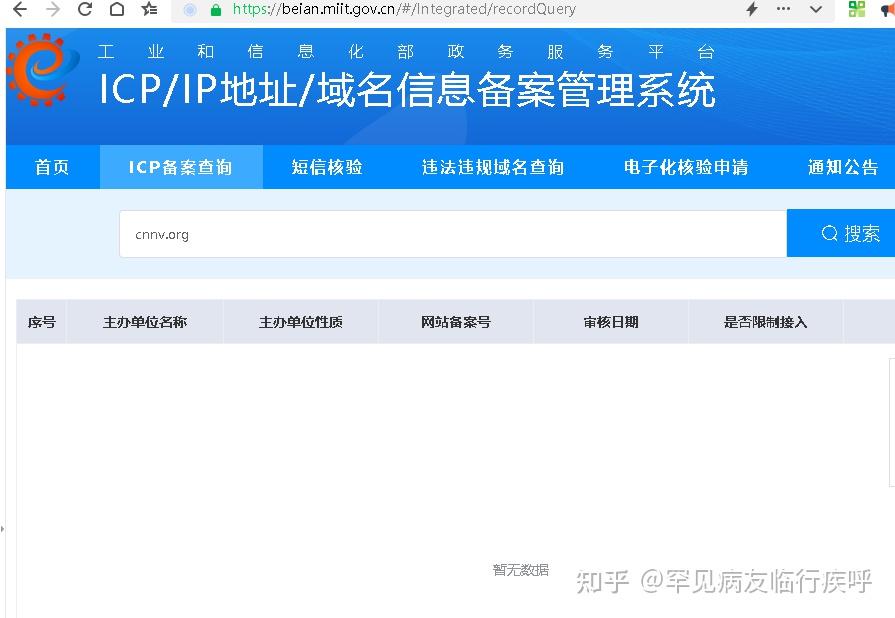This screenshot has height=618, width=895.
Task: Go to 通知公告 section
Action: [x=842, y=167]
